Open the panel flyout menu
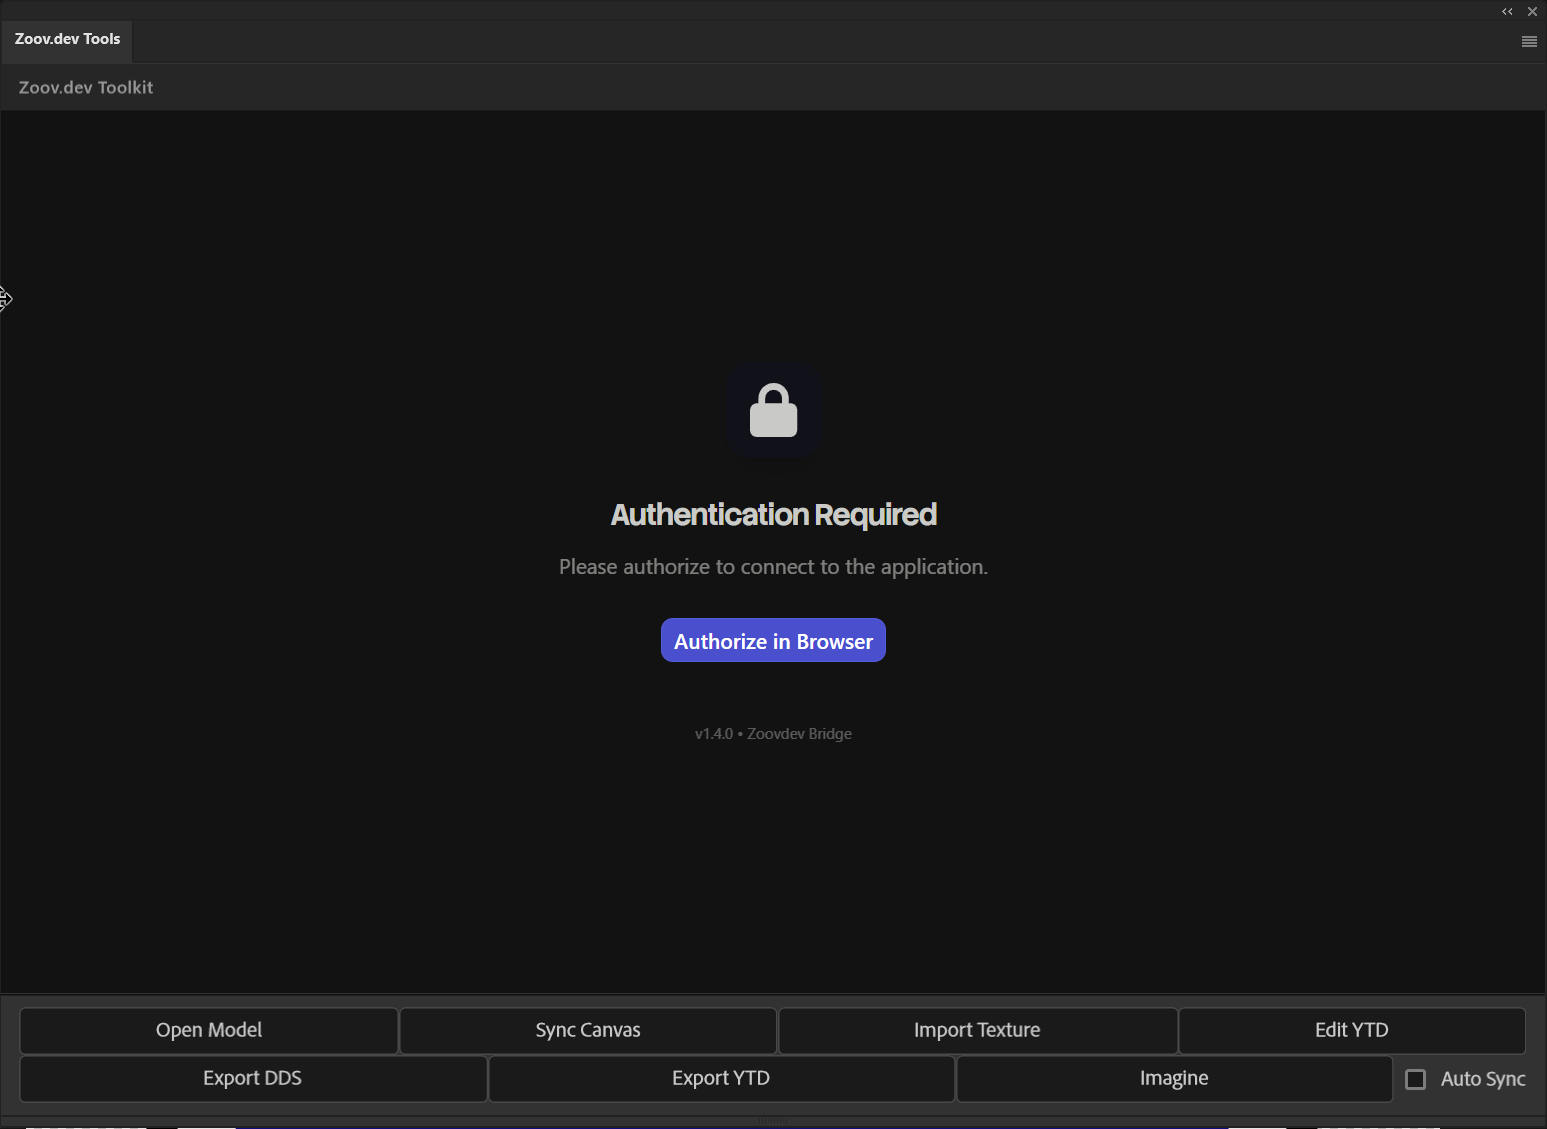1547x1129 pixels. (1528, 41)
